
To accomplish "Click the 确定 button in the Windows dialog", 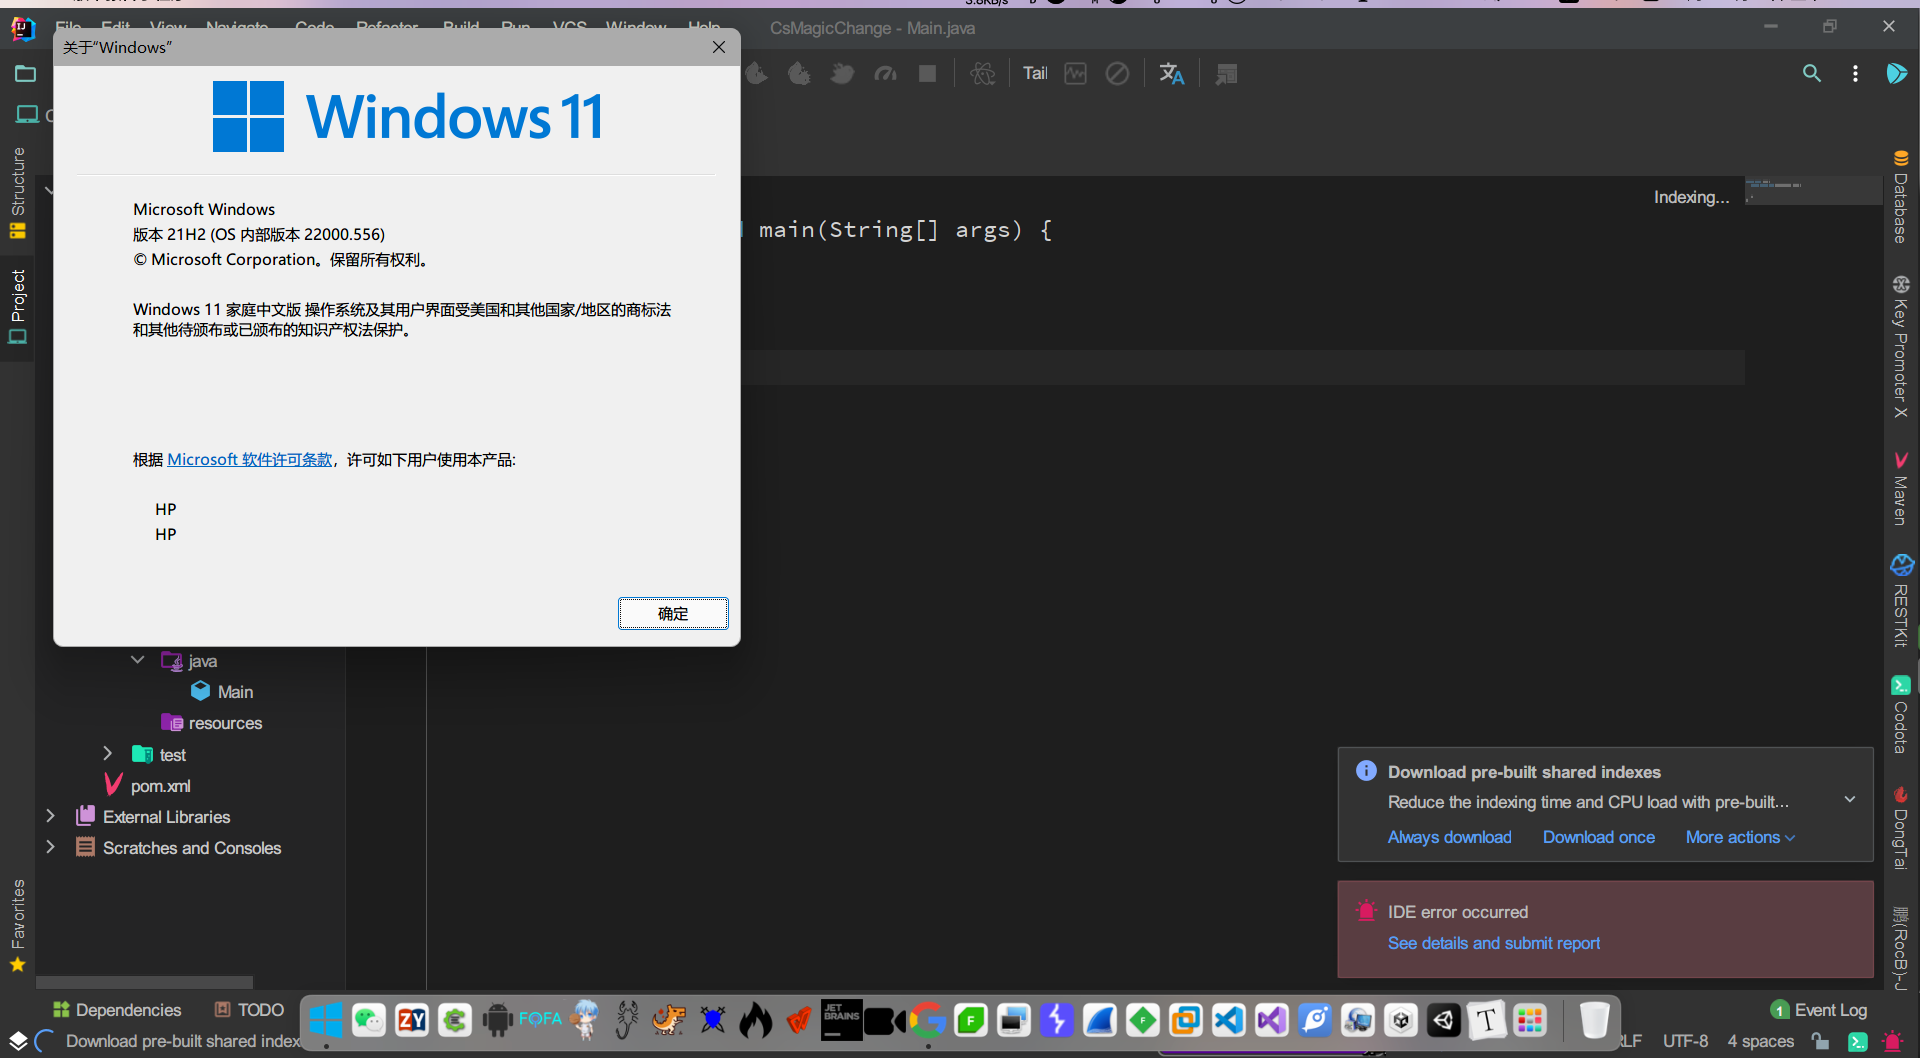I will click(673, 613).
